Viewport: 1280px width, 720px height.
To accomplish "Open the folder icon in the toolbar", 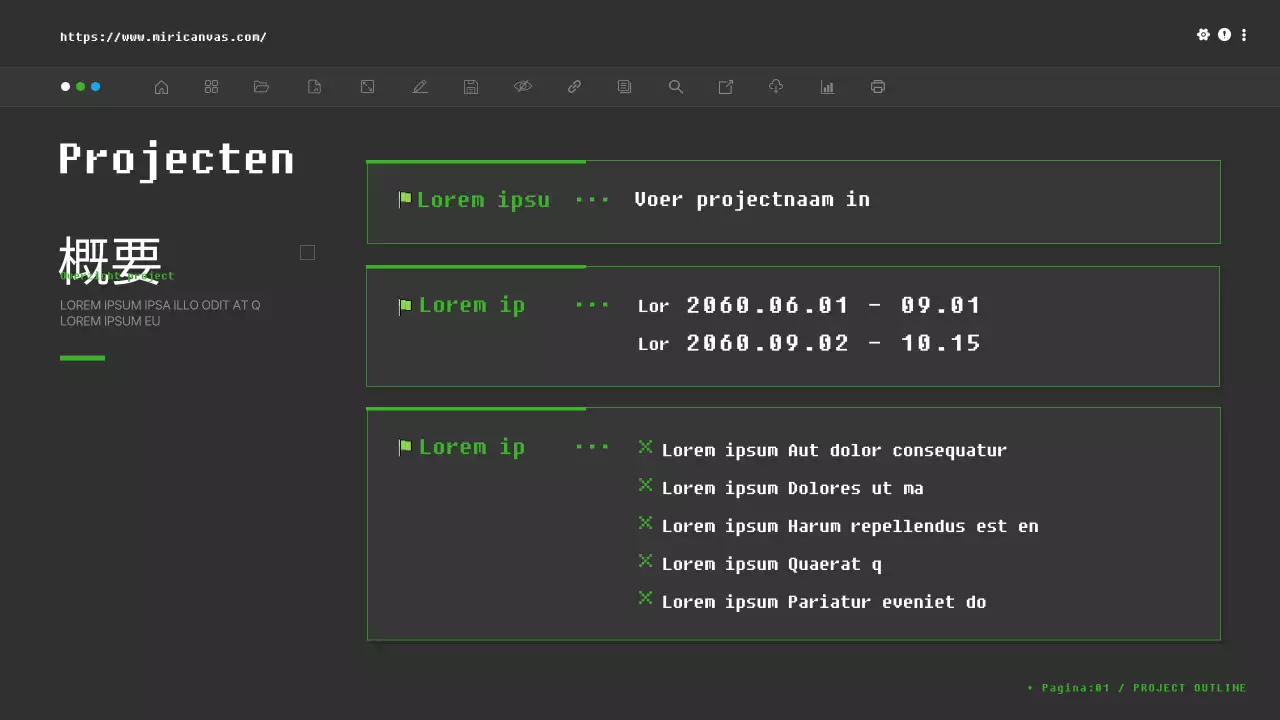I will pos(261,87).
